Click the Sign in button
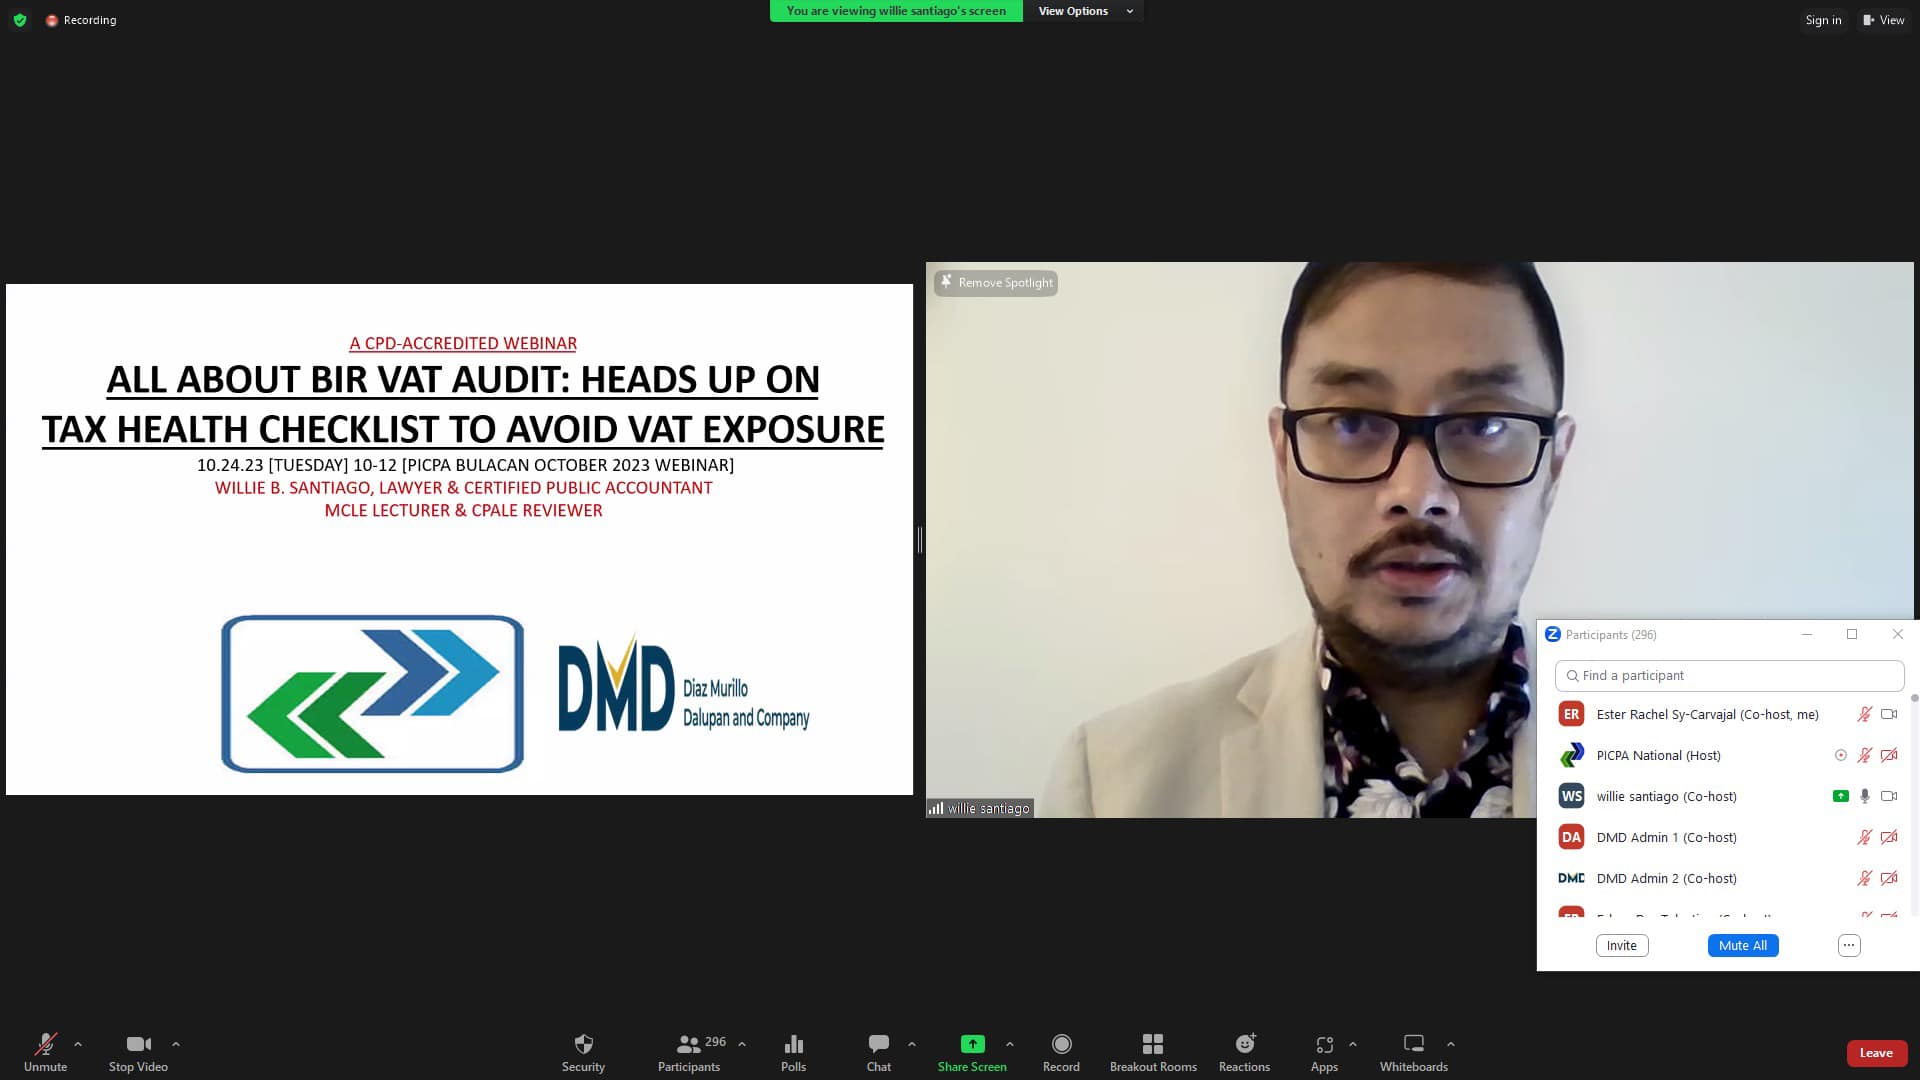The width and height of the screenshot is (1920, 1080). (x=1823, y=20)
